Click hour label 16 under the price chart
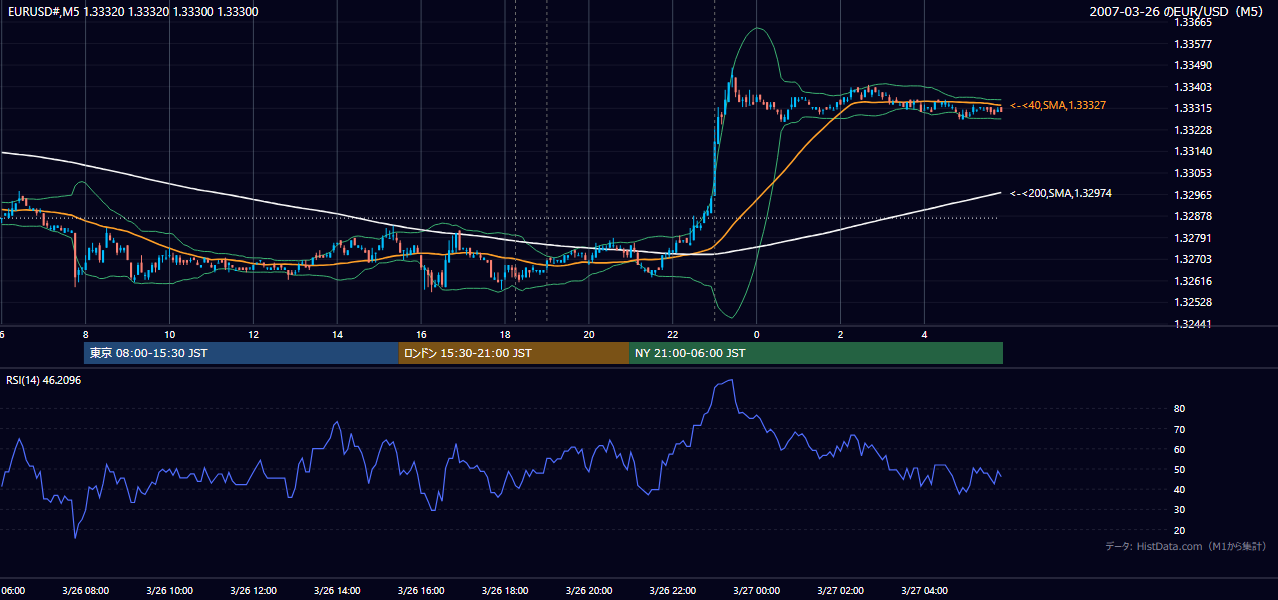 (x=422, y=334)
